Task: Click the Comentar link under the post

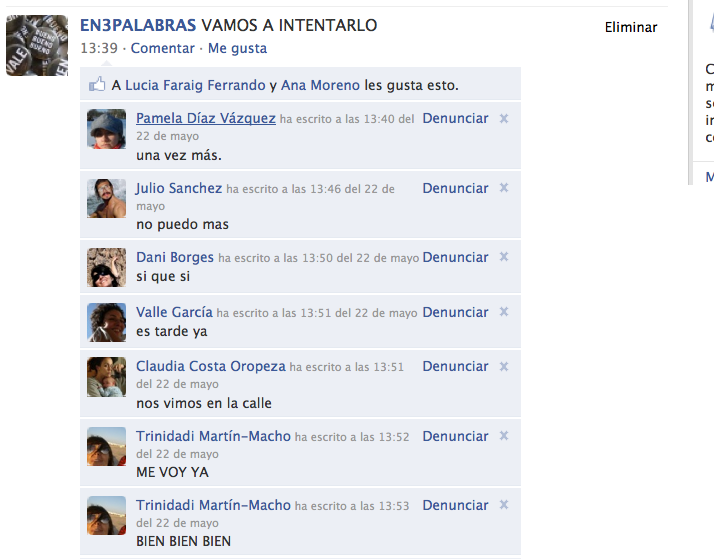Action: click(x=163, y=48)
